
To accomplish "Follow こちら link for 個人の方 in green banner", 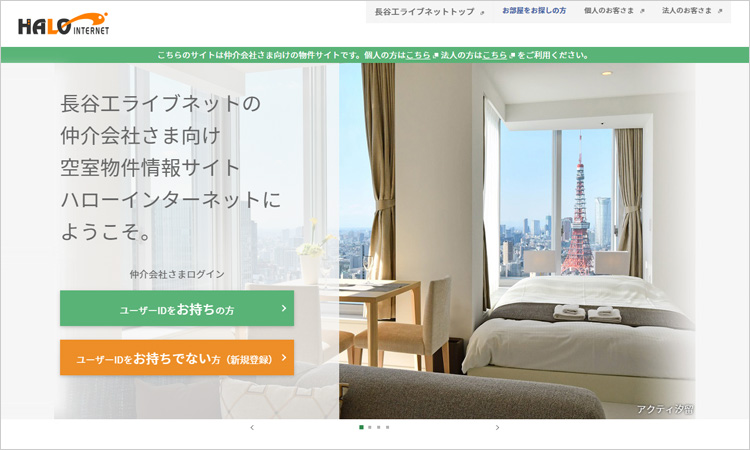I will [418, 55].
